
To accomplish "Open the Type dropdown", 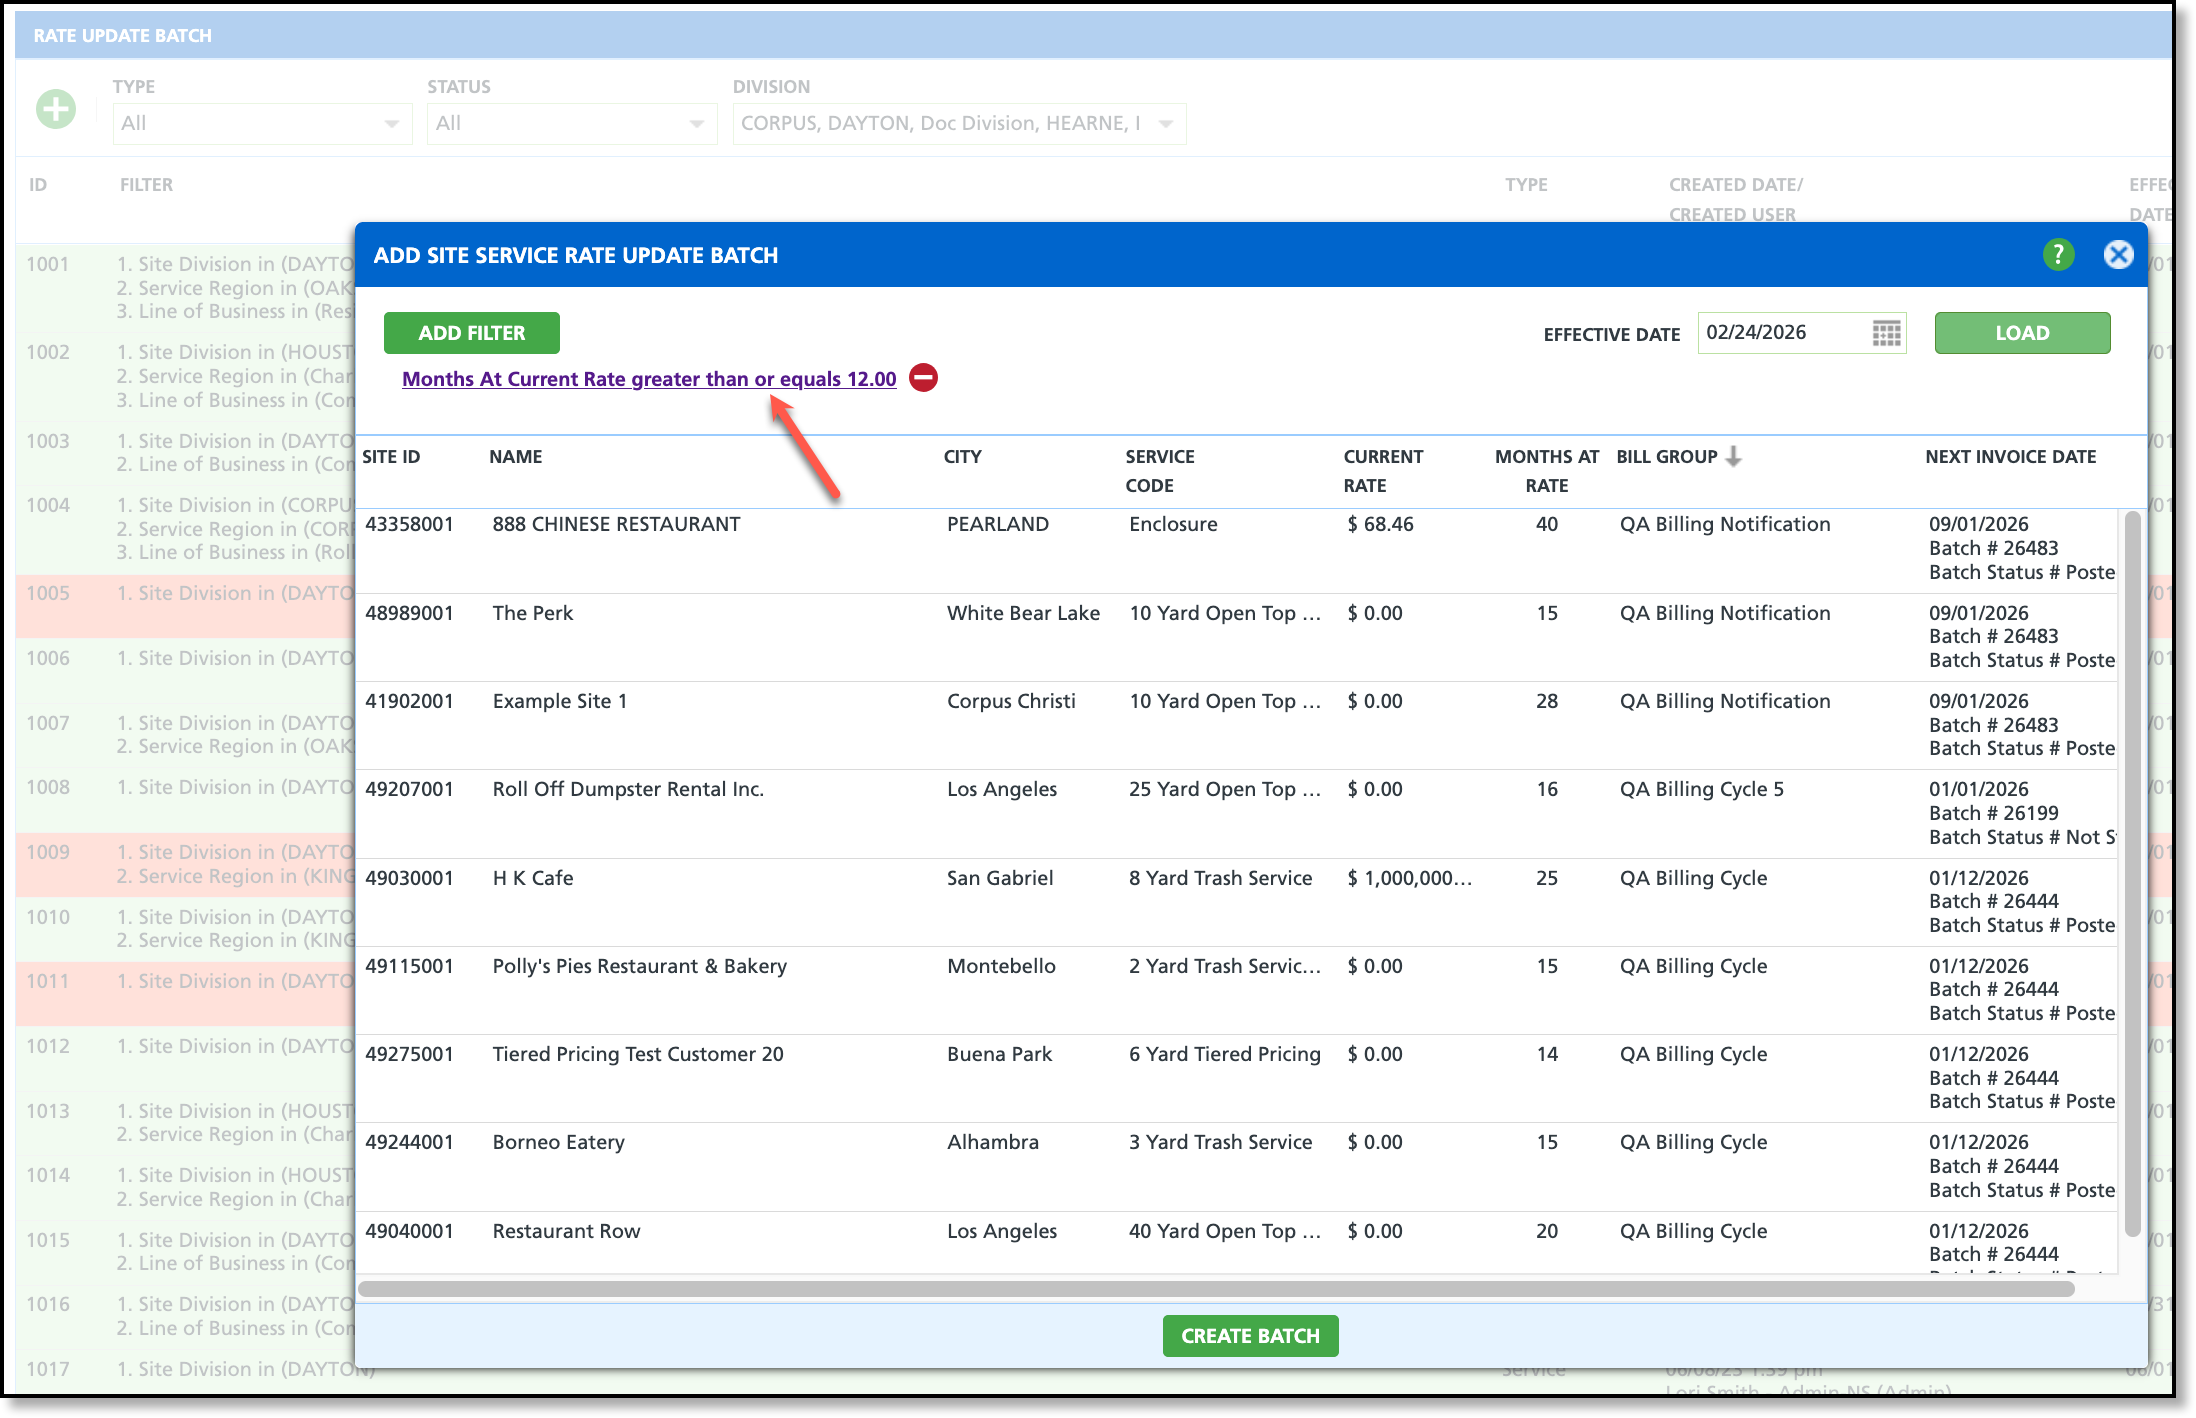I will click(x=262, y=124).
